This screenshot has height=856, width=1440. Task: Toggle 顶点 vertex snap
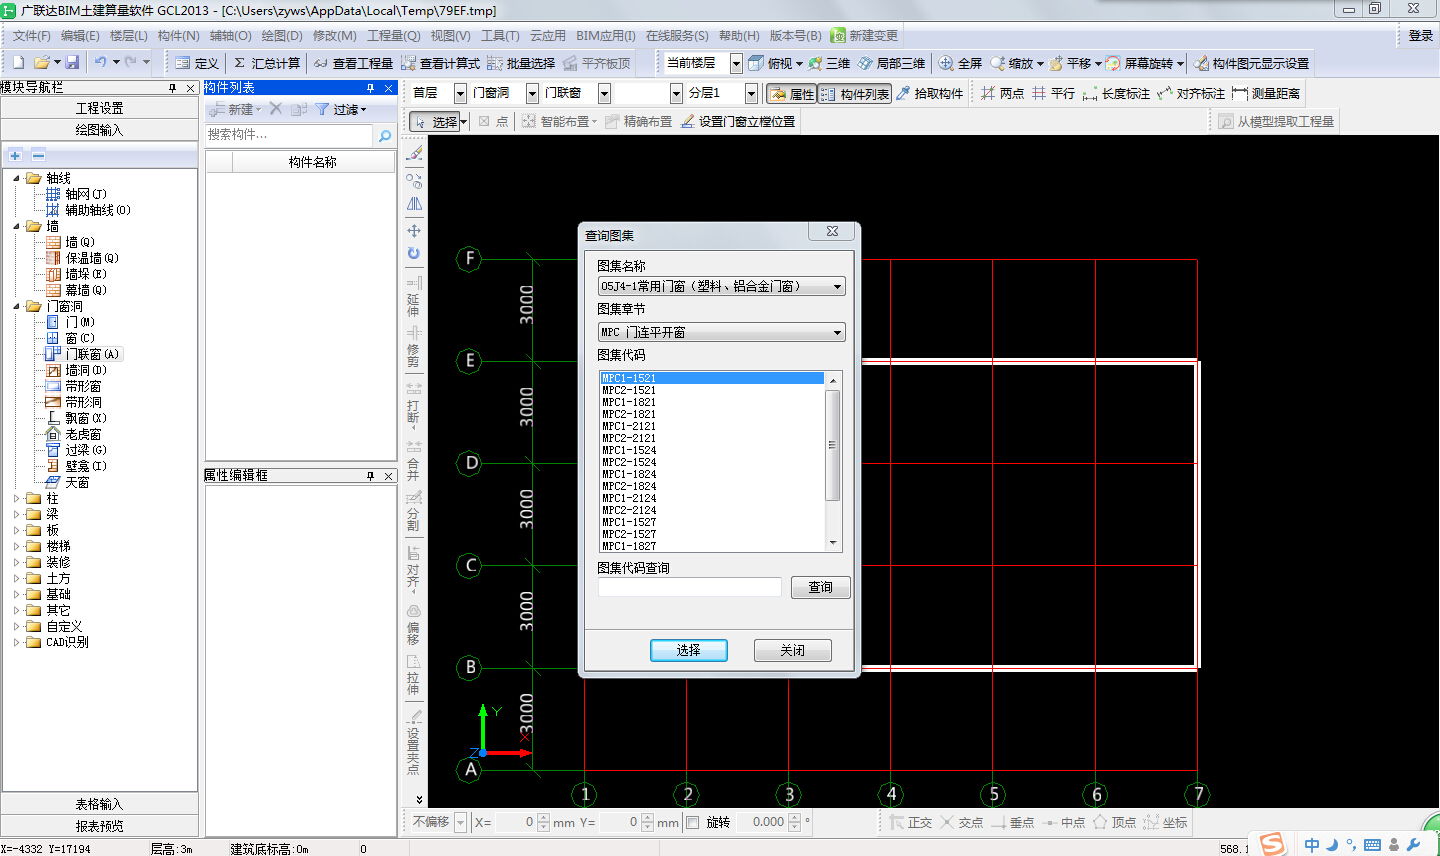pyautogui.click(x=1114, y=822)
